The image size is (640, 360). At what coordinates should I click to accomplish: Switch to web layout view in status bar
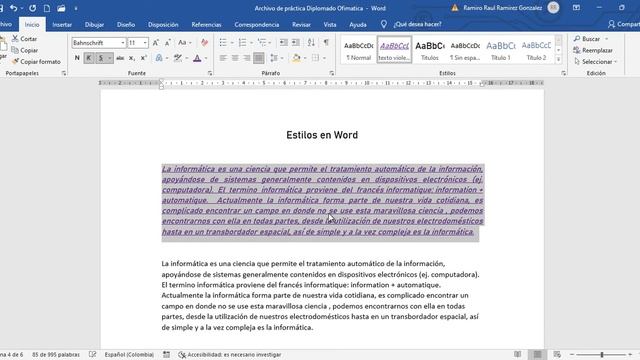(557, 354)
